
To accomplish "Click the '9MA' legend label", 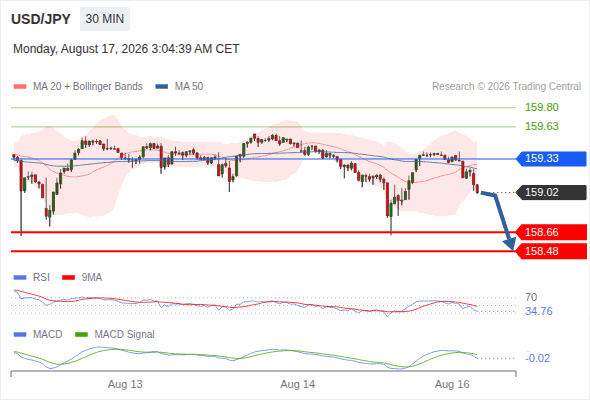I will click(92, 278).
